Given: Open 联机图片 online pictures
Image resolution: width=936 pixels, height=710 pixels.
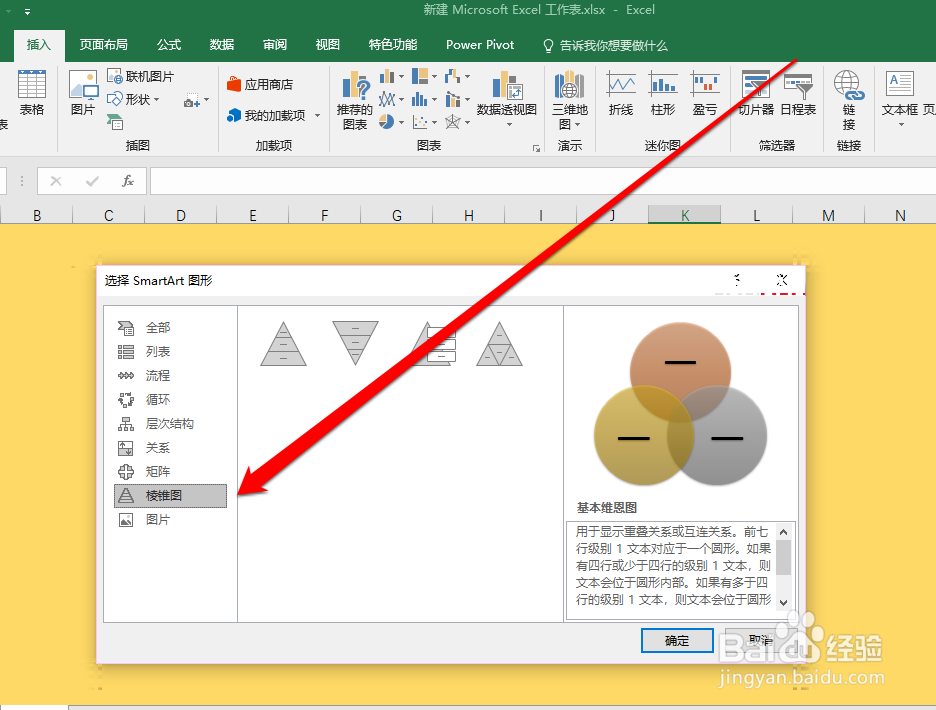Looking at the screenshot, I should pyautogui.click(x=140, y=76).
